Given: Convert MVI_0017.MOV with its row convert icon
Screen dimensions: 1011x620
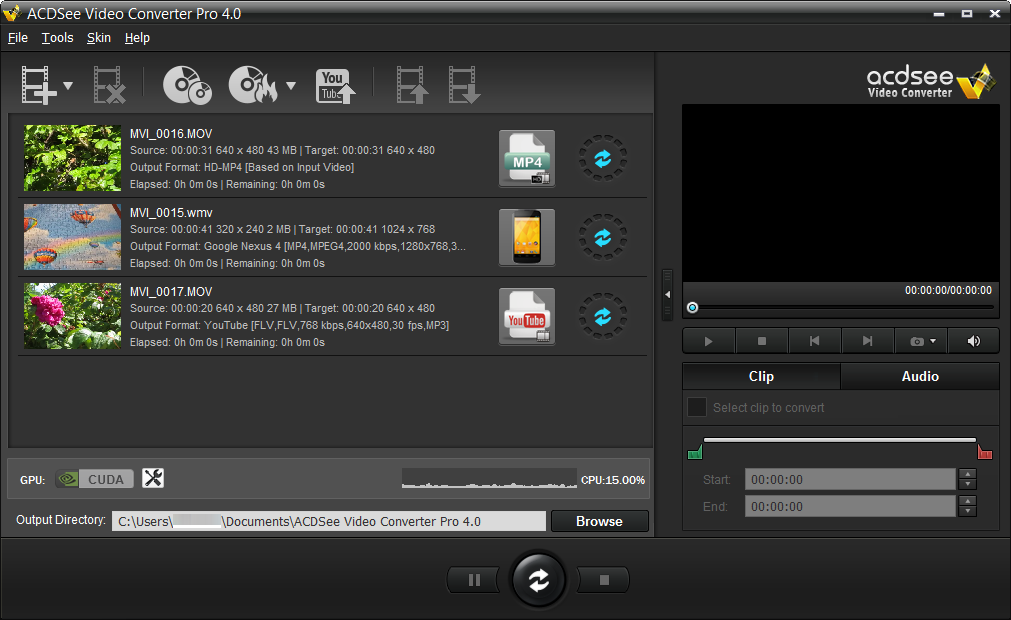Looking at the screenshot, I should [603, 316].
